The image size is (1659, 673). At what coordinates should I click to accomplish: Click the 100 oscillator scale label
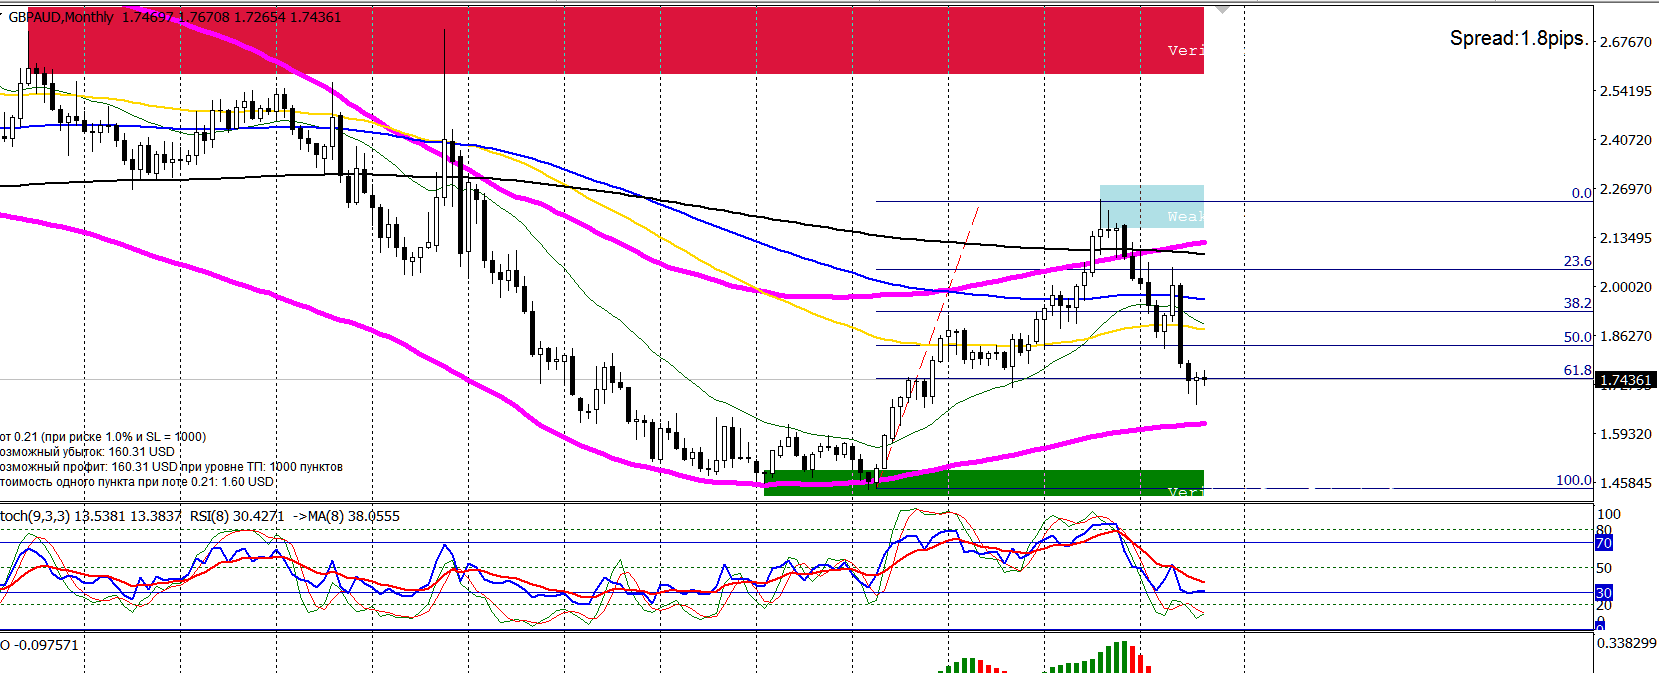tap(1609, 514)
